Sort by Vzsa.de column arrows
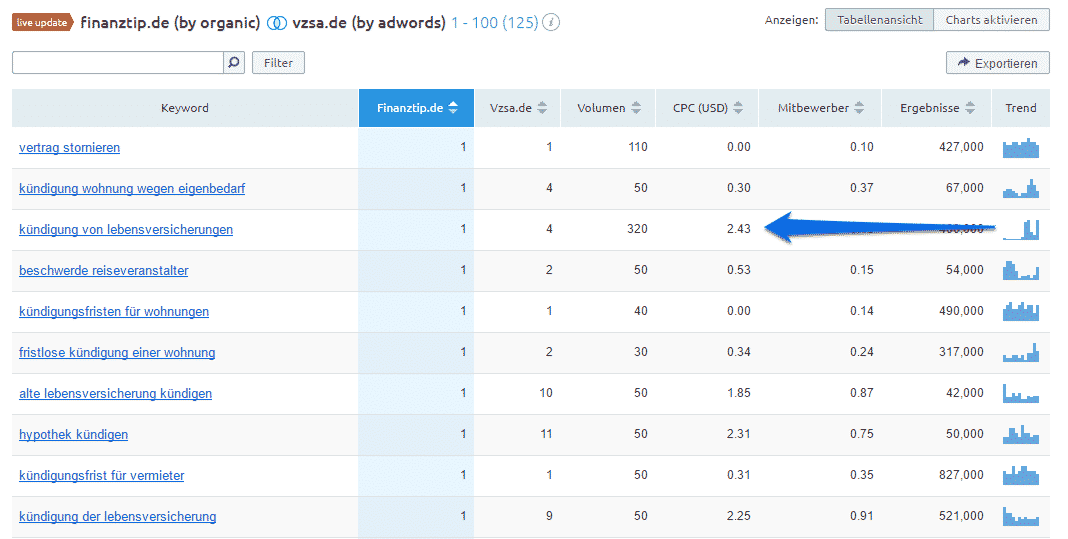 (x=542, y=108)
